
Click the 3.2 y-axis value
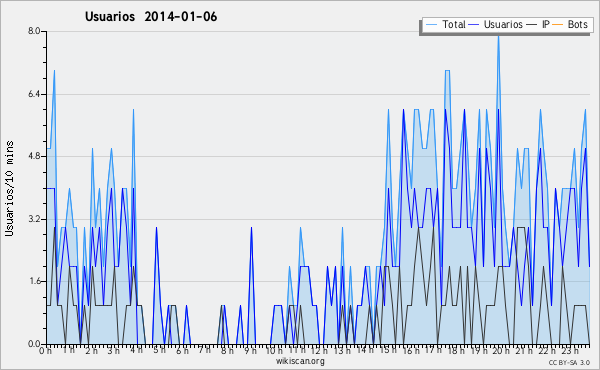[34, 219]
